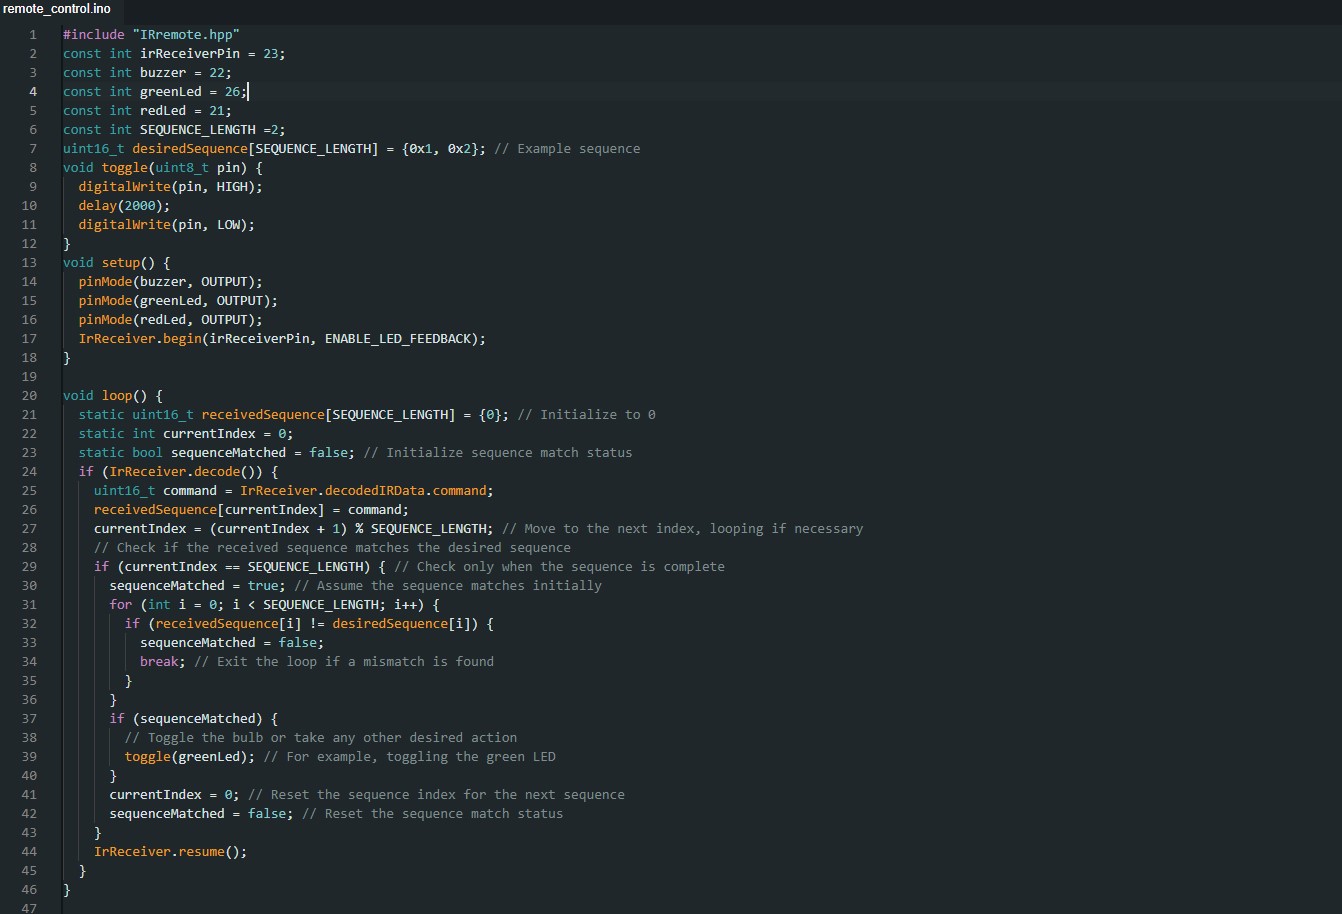The height and width of the screenshot is (914, 1342).
Task: Click the toggle(greenLed); call on line 39
Action: 190,756
